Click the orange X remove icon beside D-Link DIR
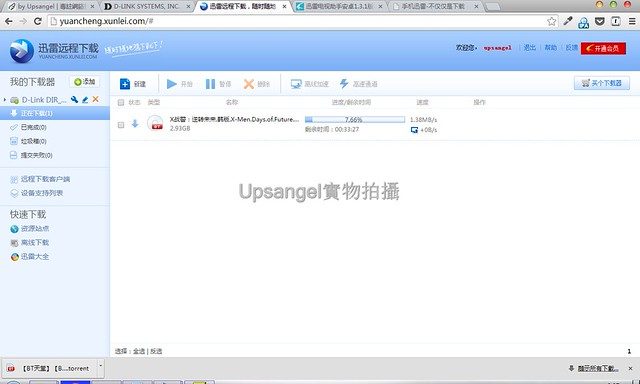The width and height of the screenshot is (640, 384). (x=96, y=99)
